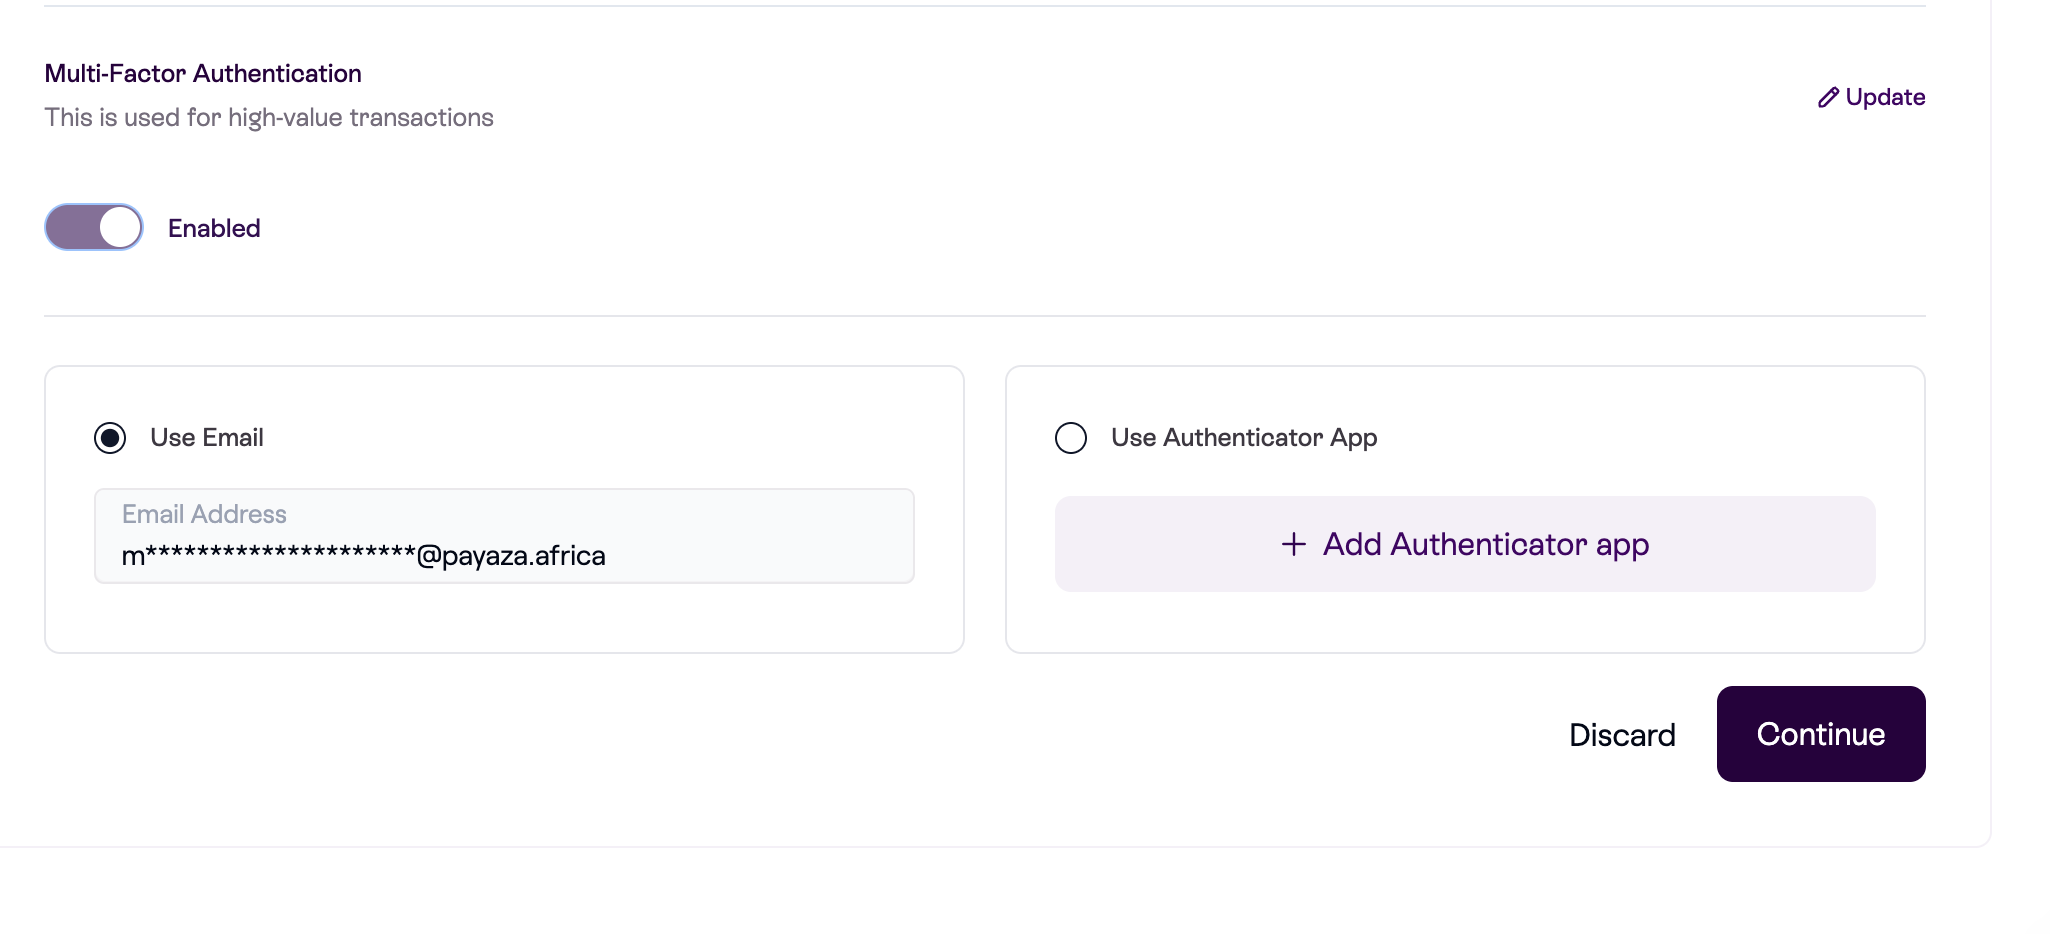2050x934 pixels.
Task: Click the Add Authenticator app button text
Action: [x=1485, y=544]
